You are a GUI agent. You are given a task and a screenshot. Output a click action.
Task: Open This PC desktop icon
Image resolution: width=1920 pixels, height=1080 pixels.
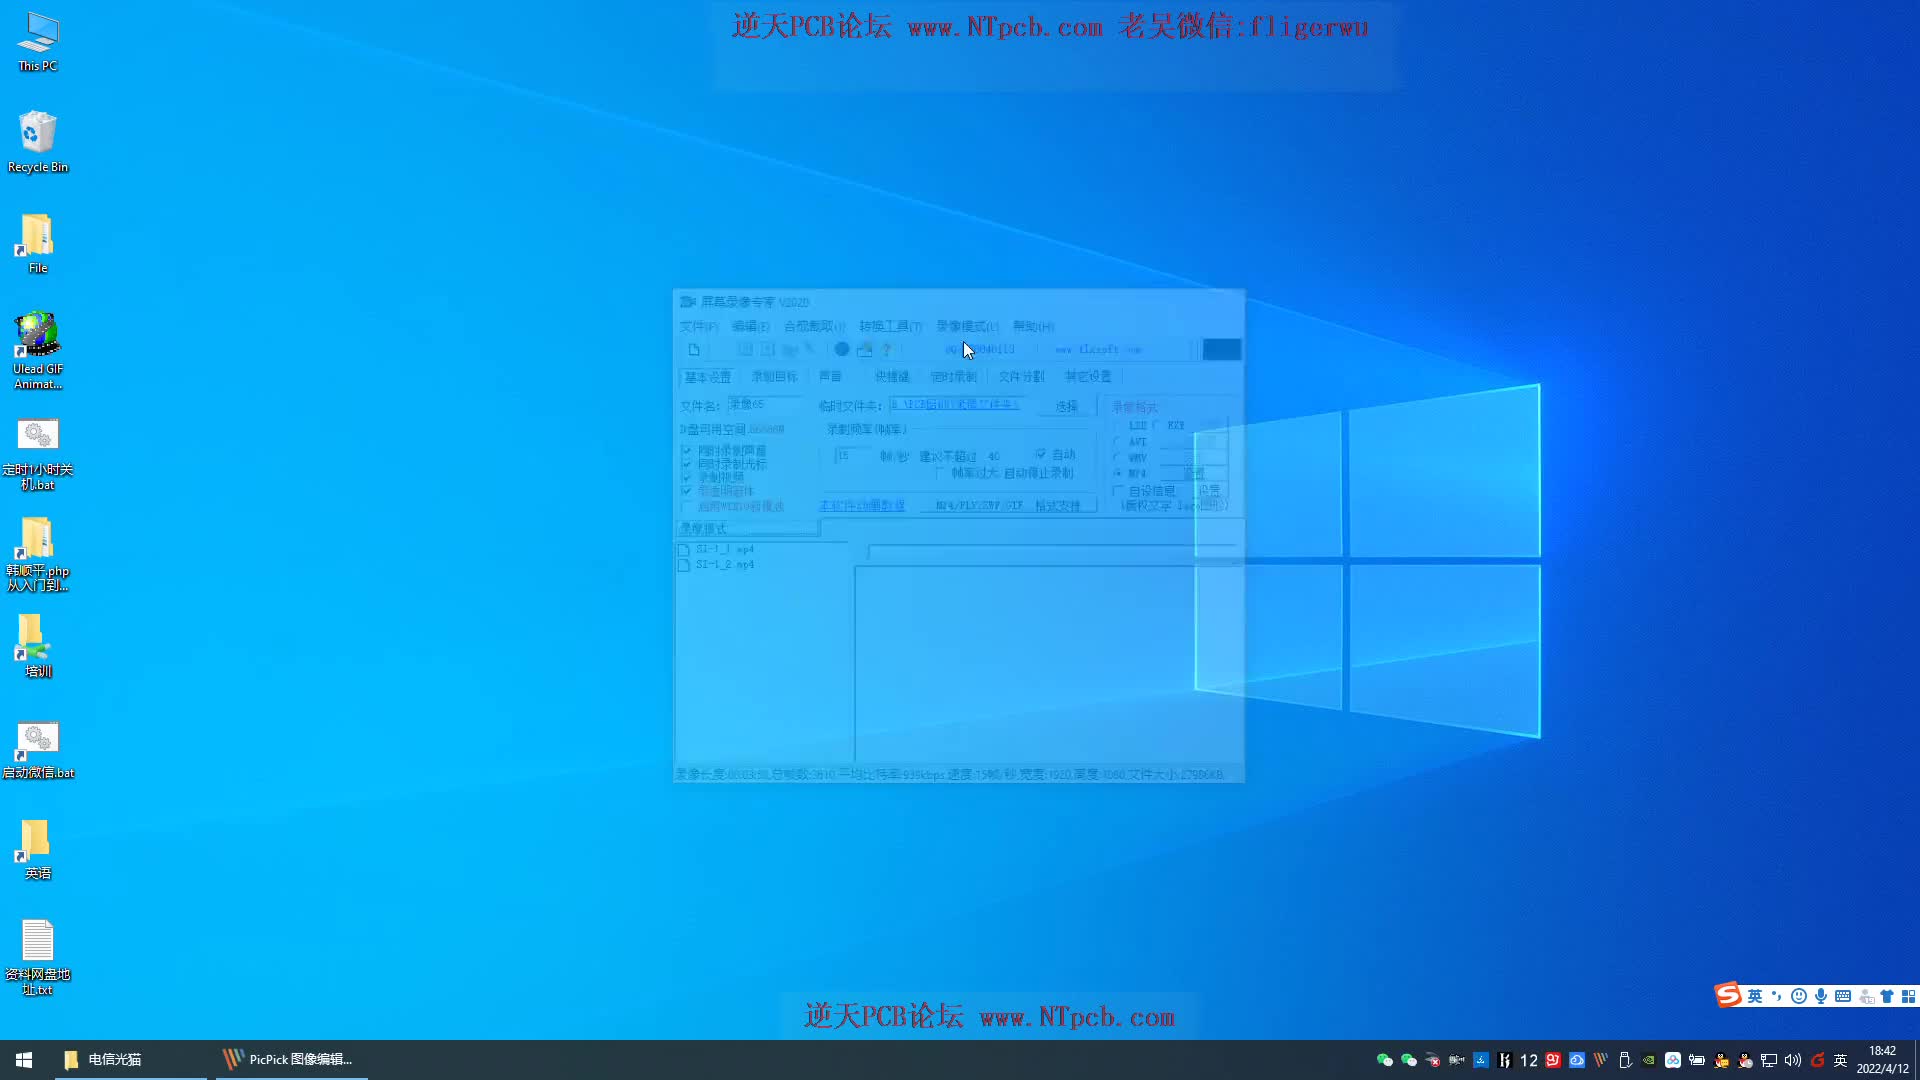coord(38,42)
